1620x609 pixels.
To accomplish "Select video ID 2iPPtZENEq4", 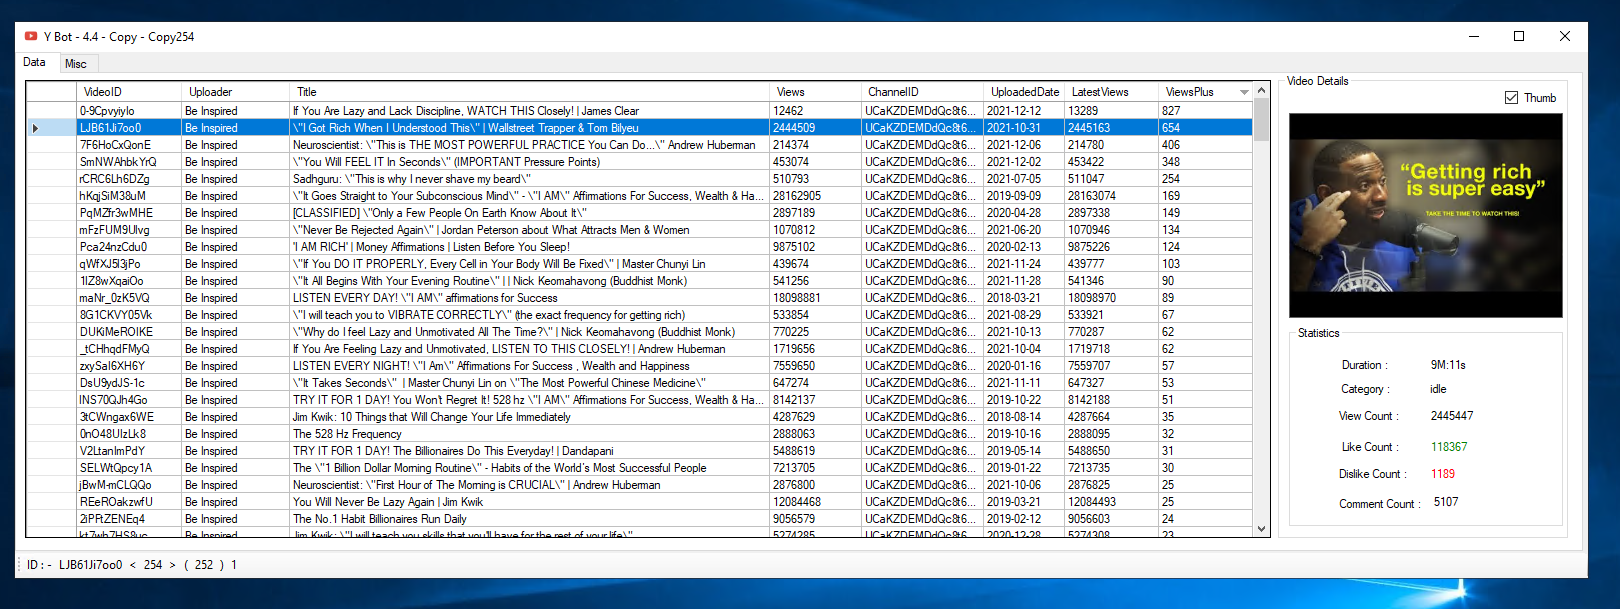I will [112, 519].
